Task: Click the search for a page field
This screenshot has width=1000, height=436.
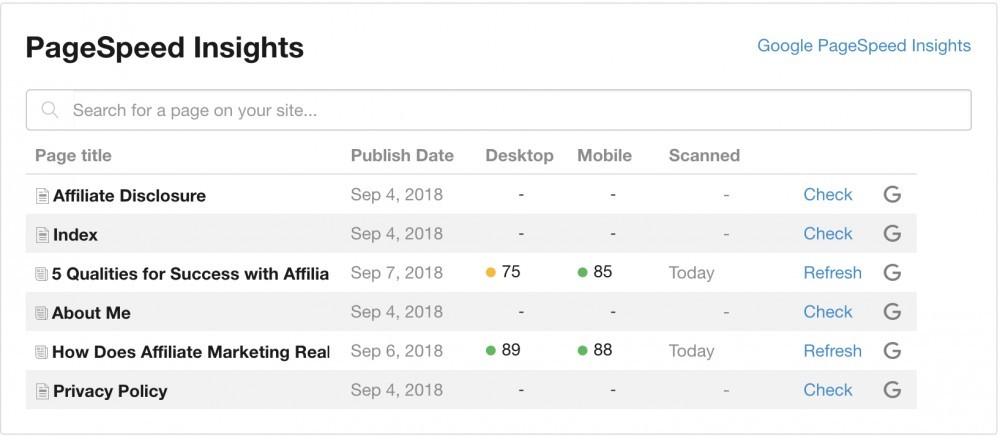Action: point(499,110)
